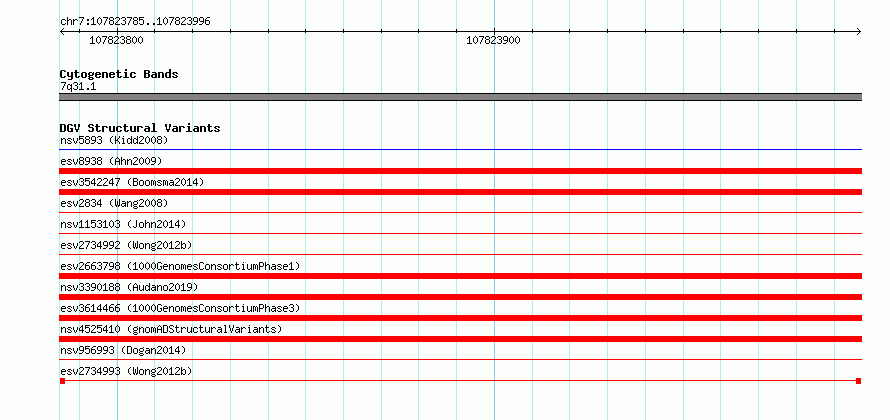Click the thin red nsv1153103 feature line
This screenshot has height=420, width=890.
click(461, 234)
